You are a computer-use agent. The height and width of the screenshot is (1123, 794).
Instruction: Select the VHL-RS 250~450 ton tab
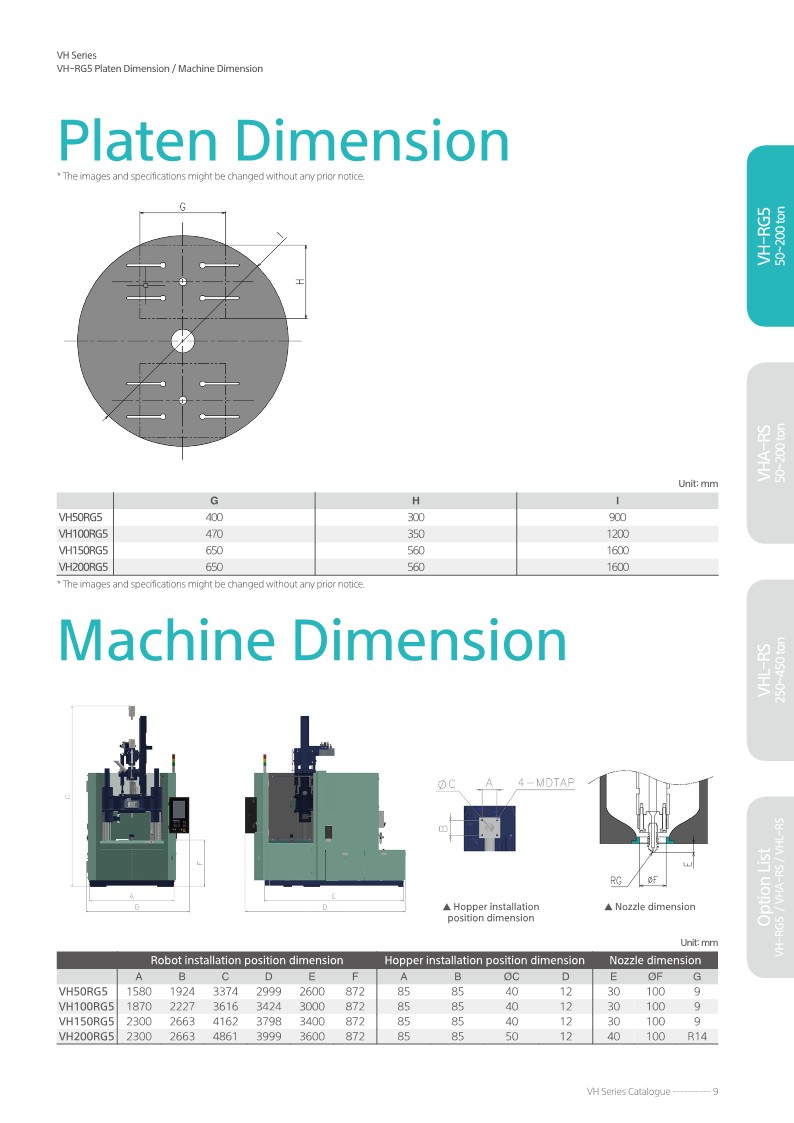pyautogui.click(x=770, y=669)
